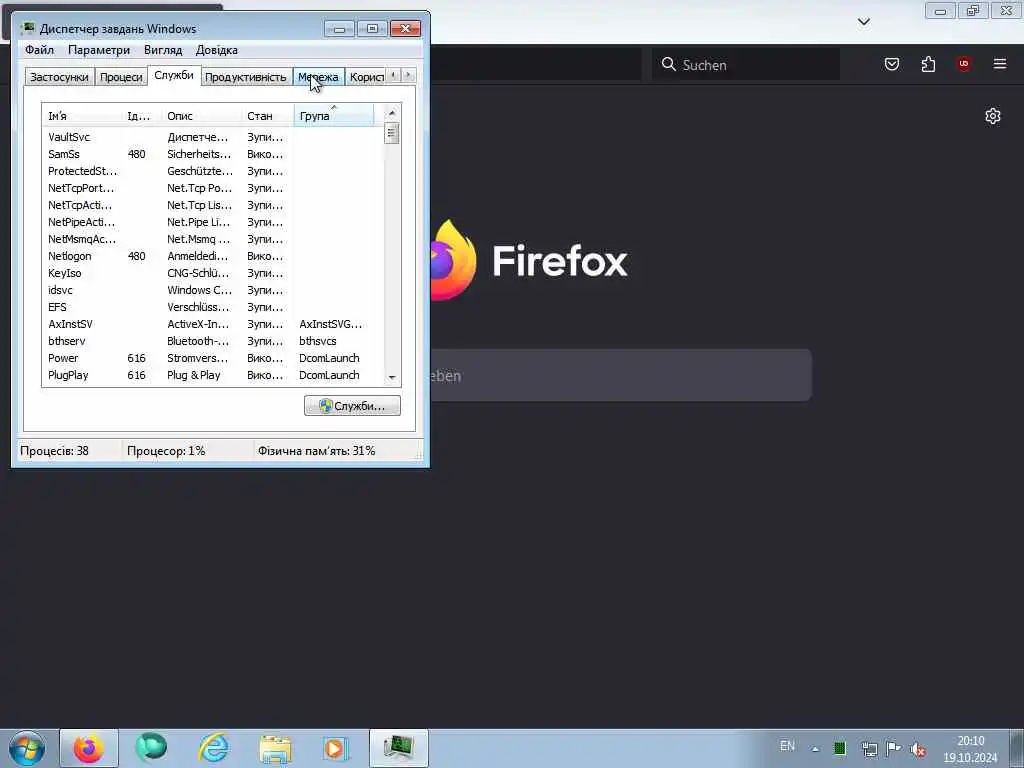Image resolution: width=1024 pixels, height=768 pixels.
Task: Open the Параметри menu
Action: 99,50
